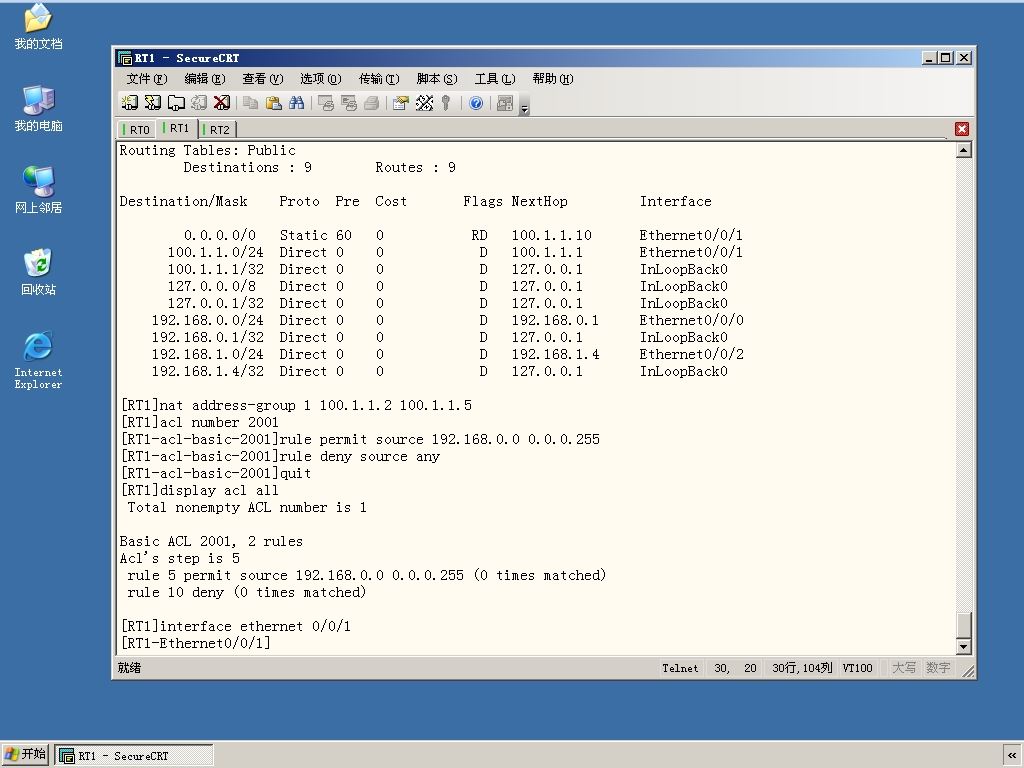The height and width of the screenshot is (768, 1024).
Task: Click the Paste clipboard icon
Action: [x=274, y=103]
